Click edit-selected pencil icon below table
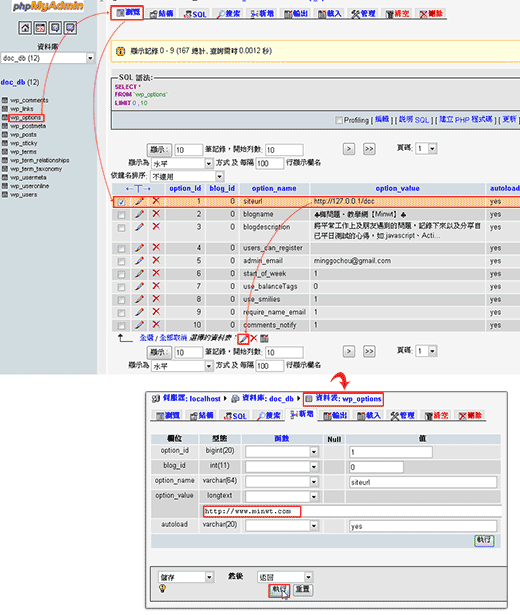The width and height of the screenshot is (520, 615). point(243,338)
